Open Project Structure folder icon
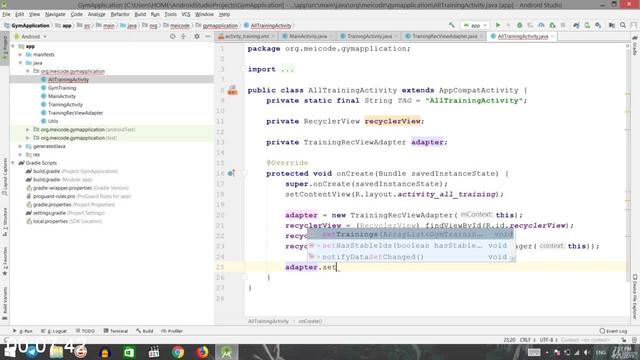 [x=611, y=25]
